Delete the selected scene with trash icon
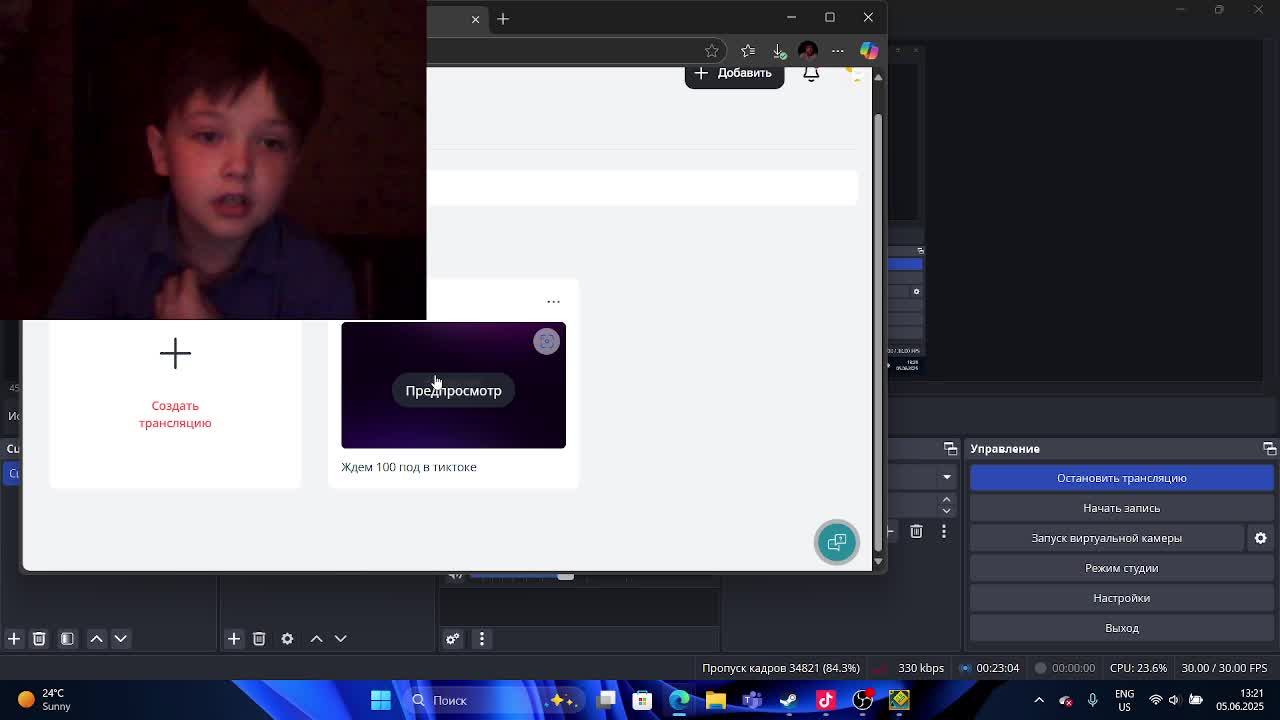The width and height of the screenshot is (1280, 720). pyautogui.click(x=39, y=638)
